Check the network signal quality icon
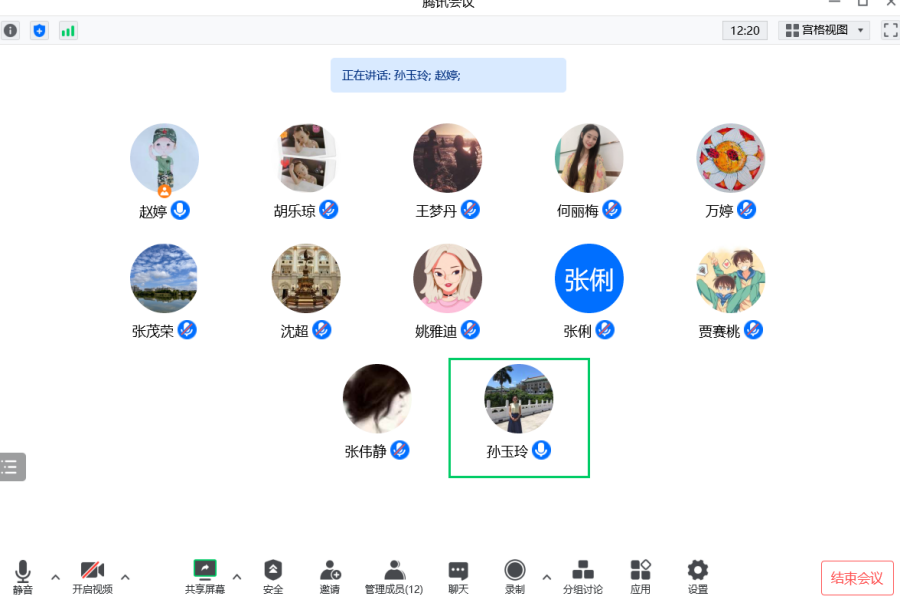 coord(67,30)
